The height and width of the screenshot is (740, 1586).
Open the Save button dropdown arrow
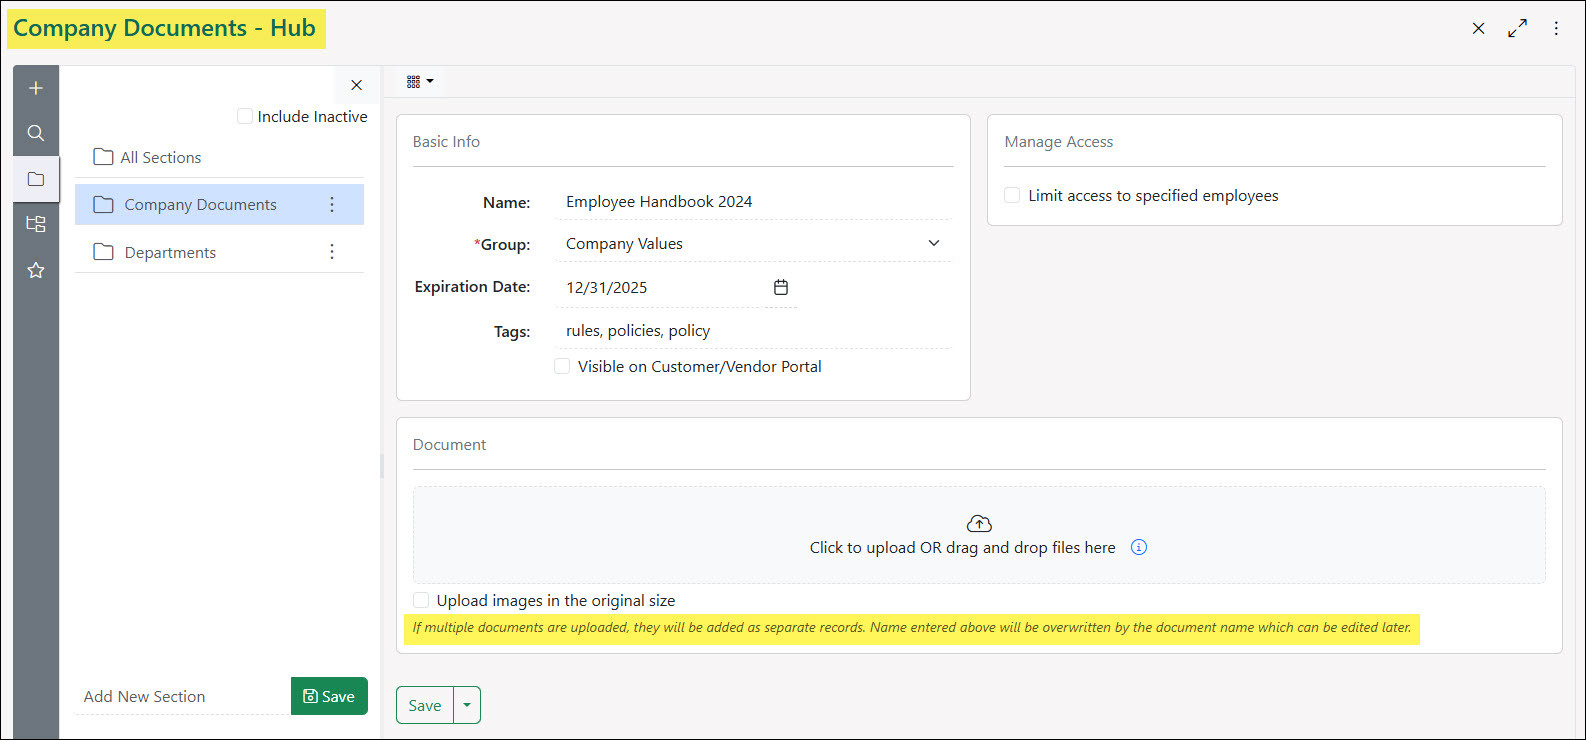[467, 705]
